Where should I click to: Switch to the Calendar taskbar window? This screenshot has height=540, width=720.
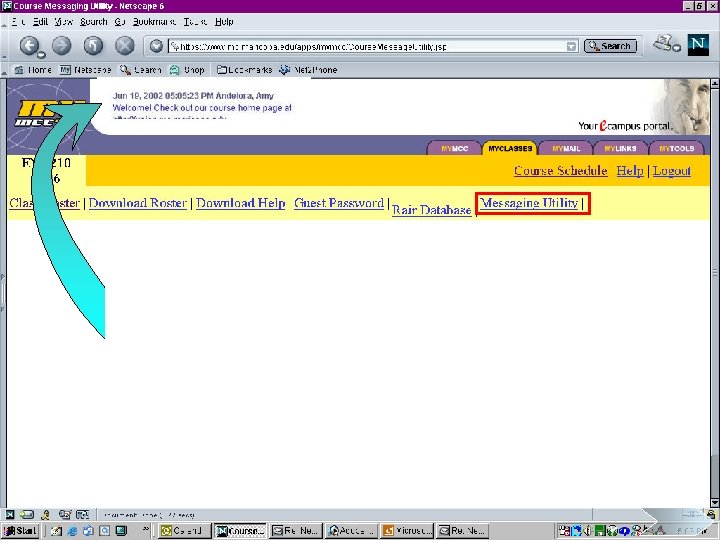tap(185, 531)
